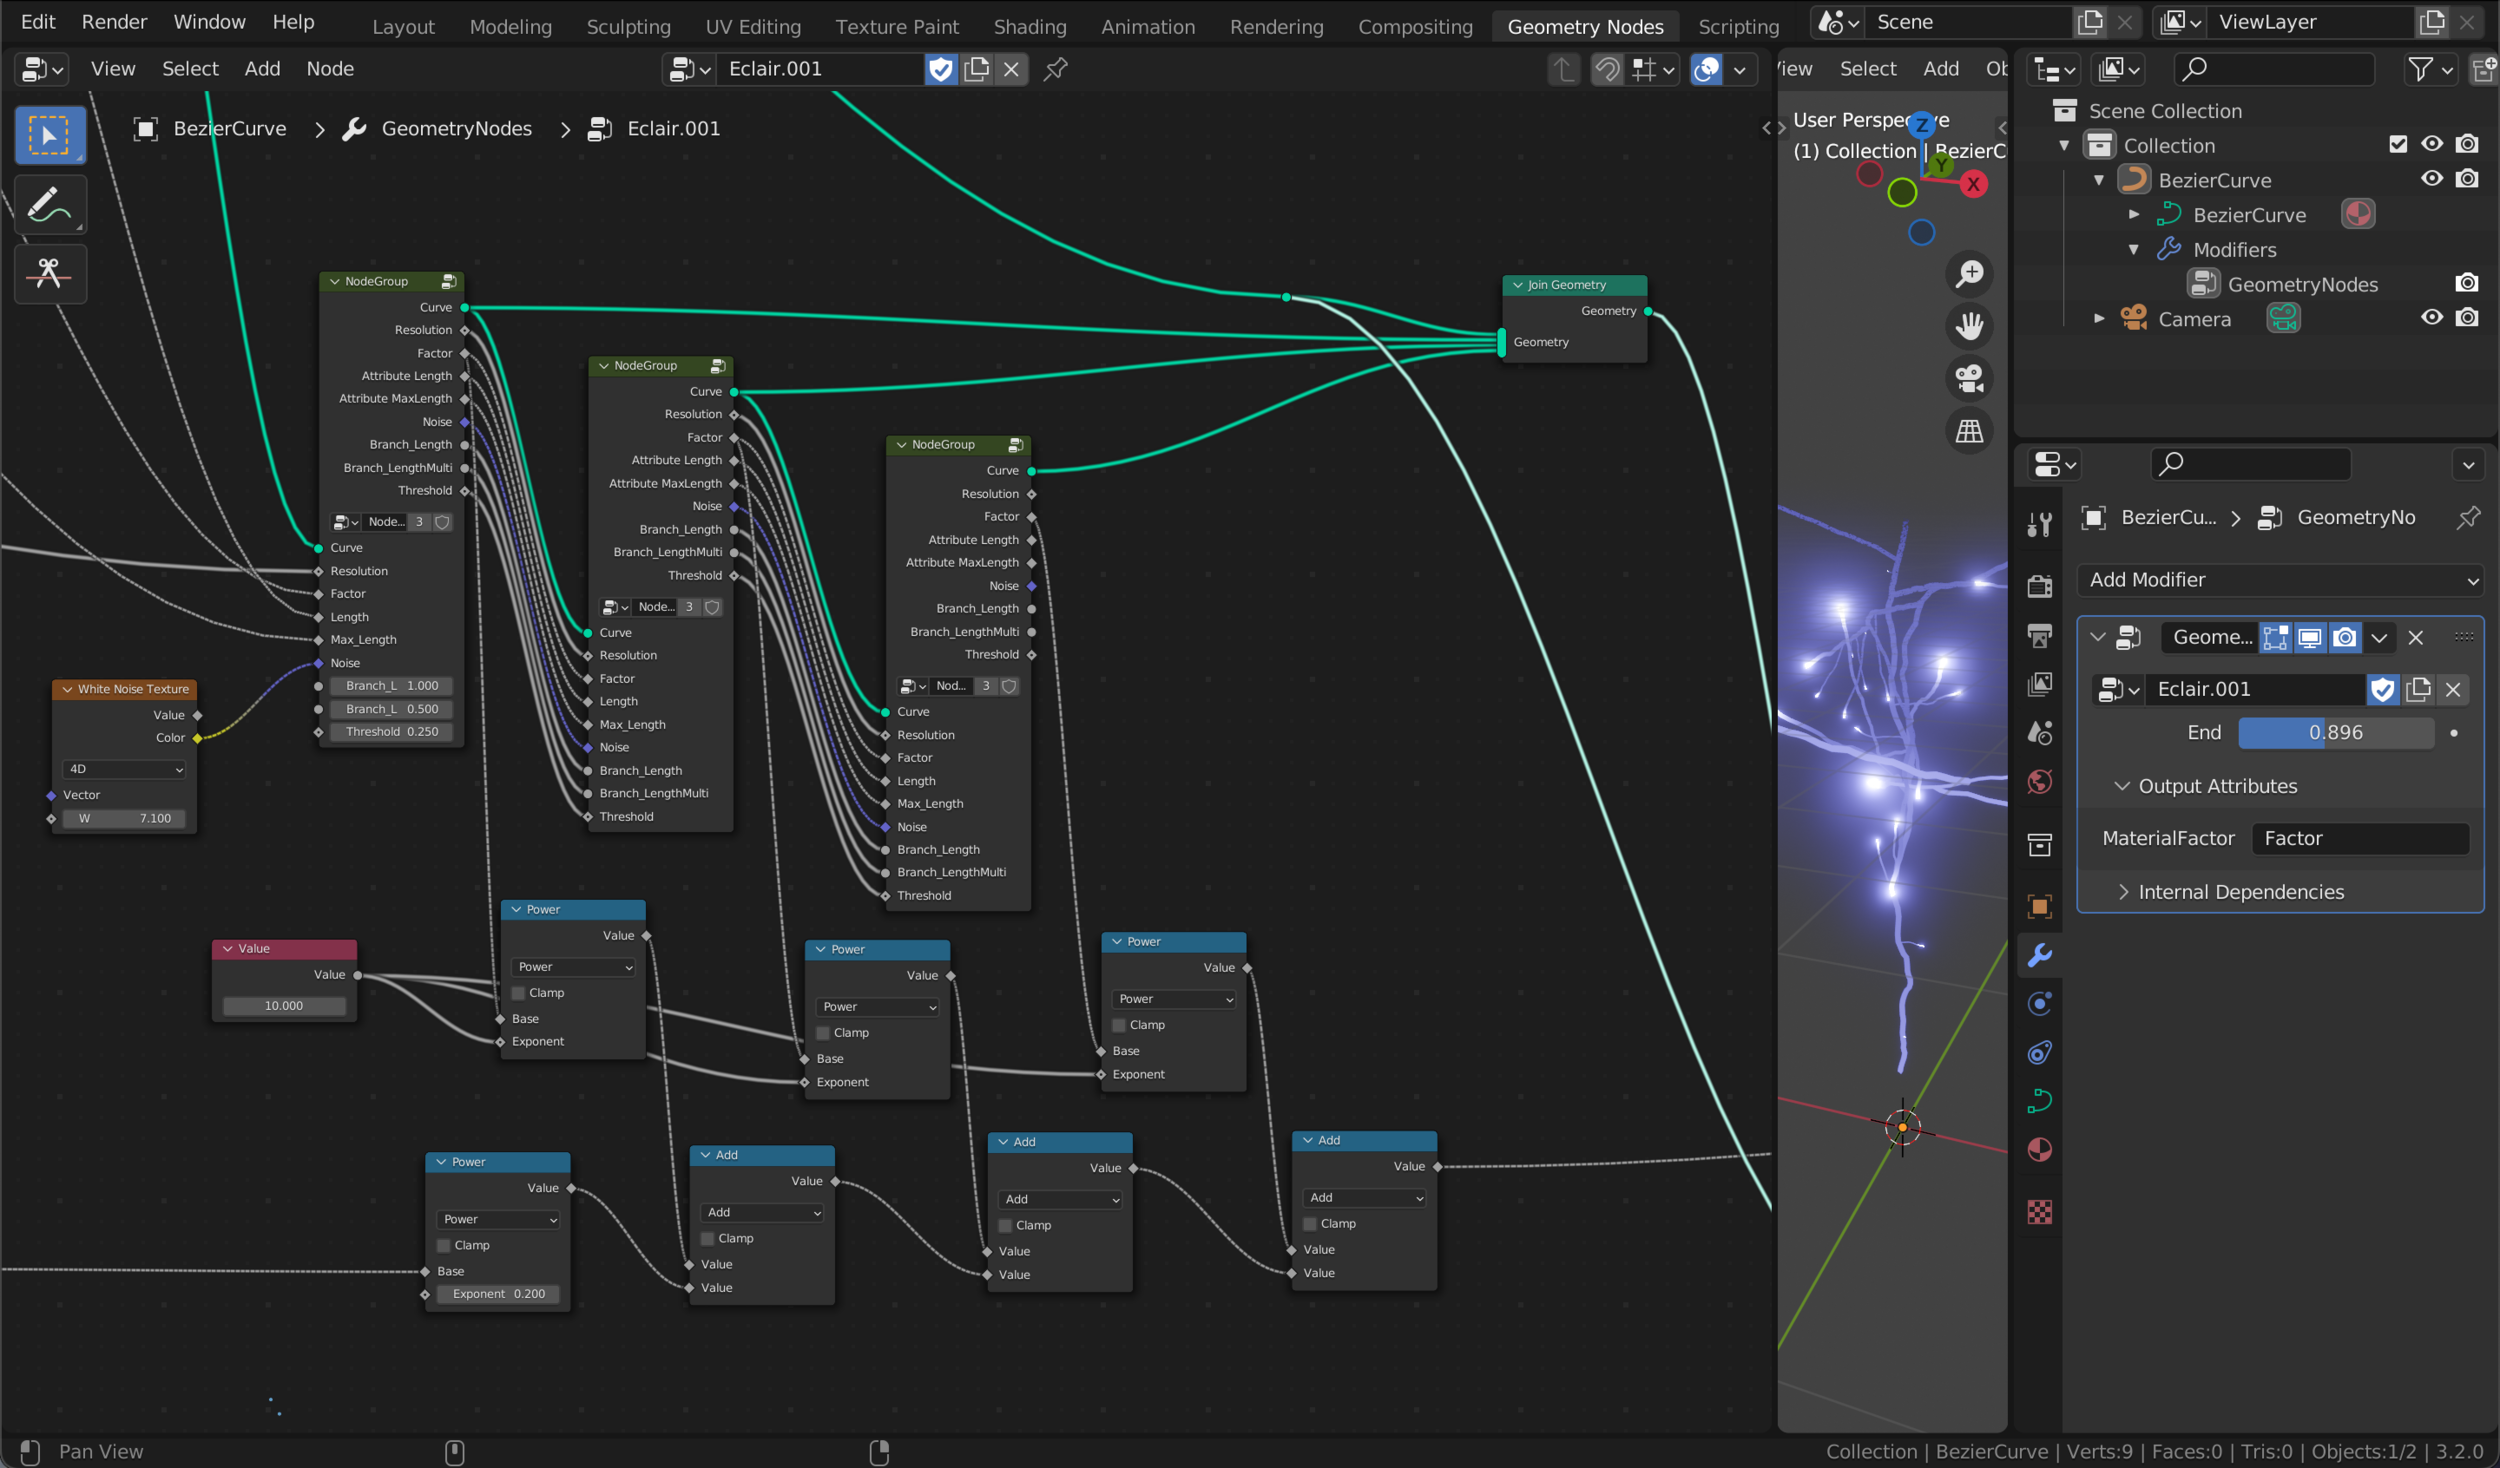2500x1468 pixels.
Task: Open the 4D dimension dropdown on White Noise
Action: pyautogui.click(x=124, y=769)
